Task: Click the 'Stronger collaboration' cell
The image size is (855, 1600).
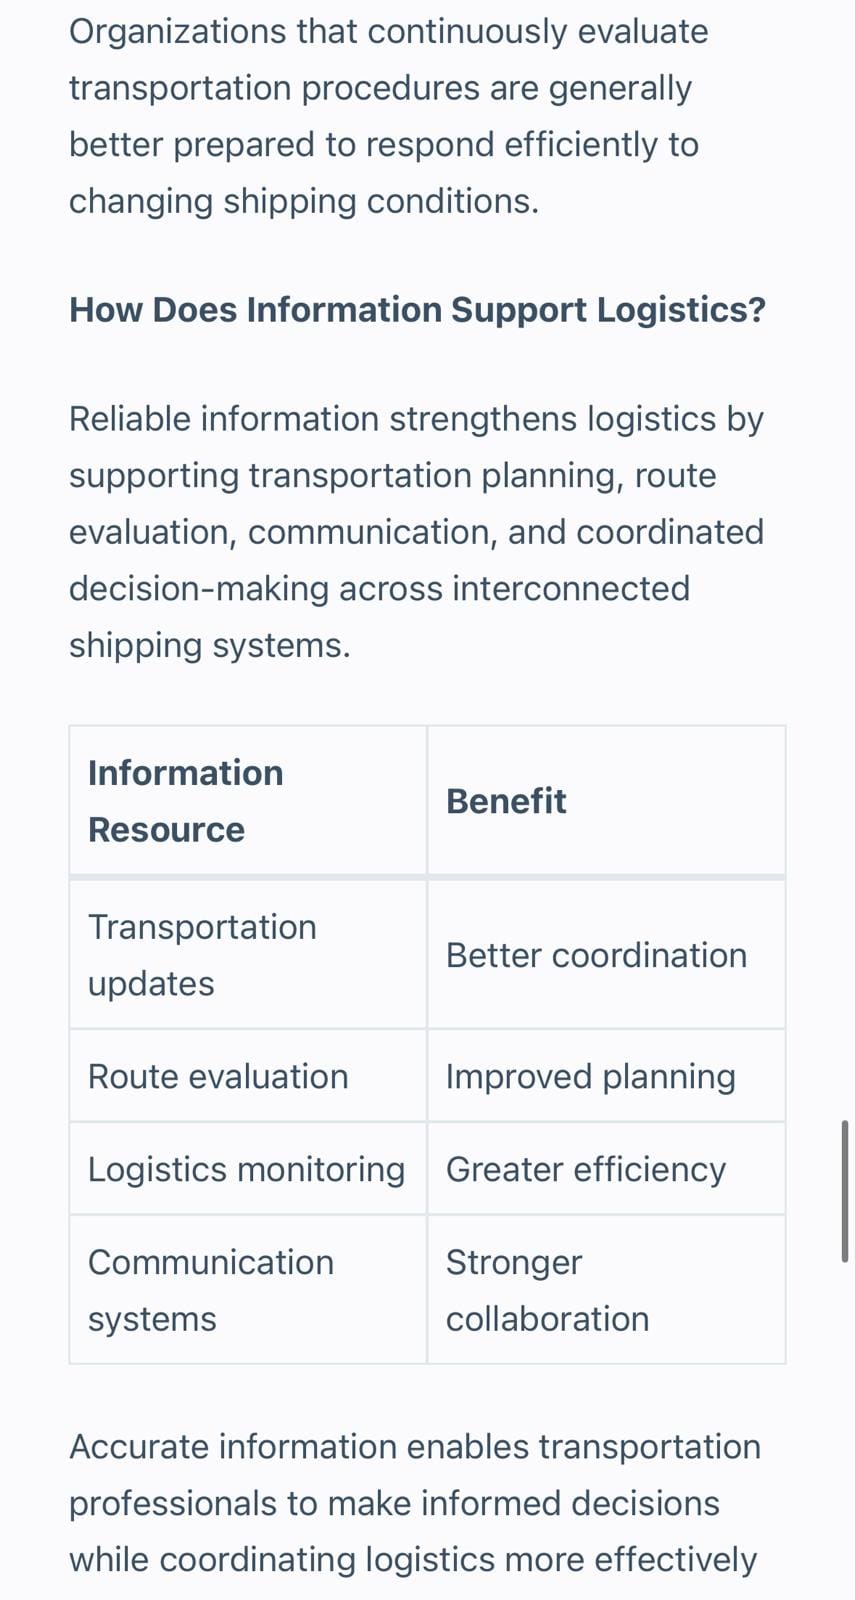Action: pos(606,1290)
